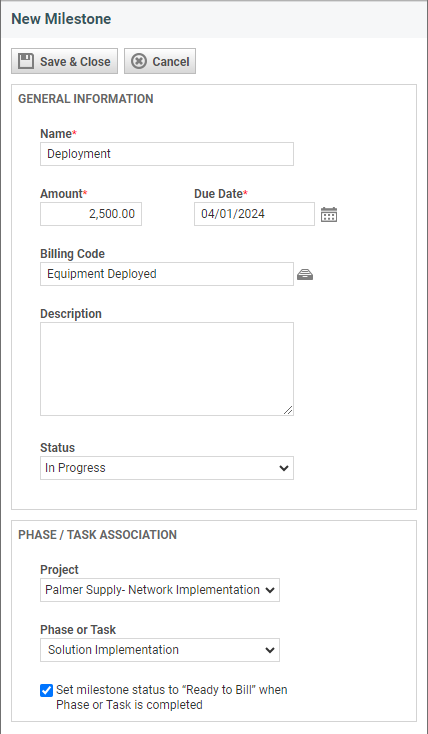The width and height of the screenshot is (428, 734).
Task: Click the PHASE / TASK ASSOCIATION heading
Action: pyautogui.click(x=97, y=535)
